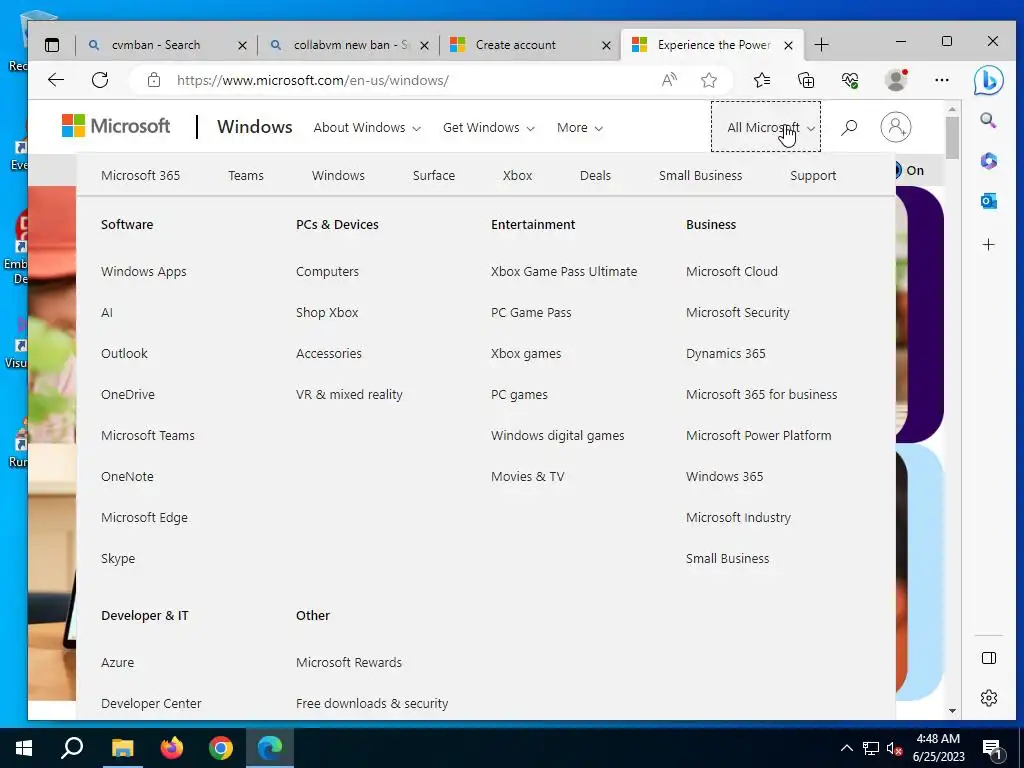This screenshot has width=1024, height=768.
Task: Open VR & mixed reality link
Action: (349, 394)
